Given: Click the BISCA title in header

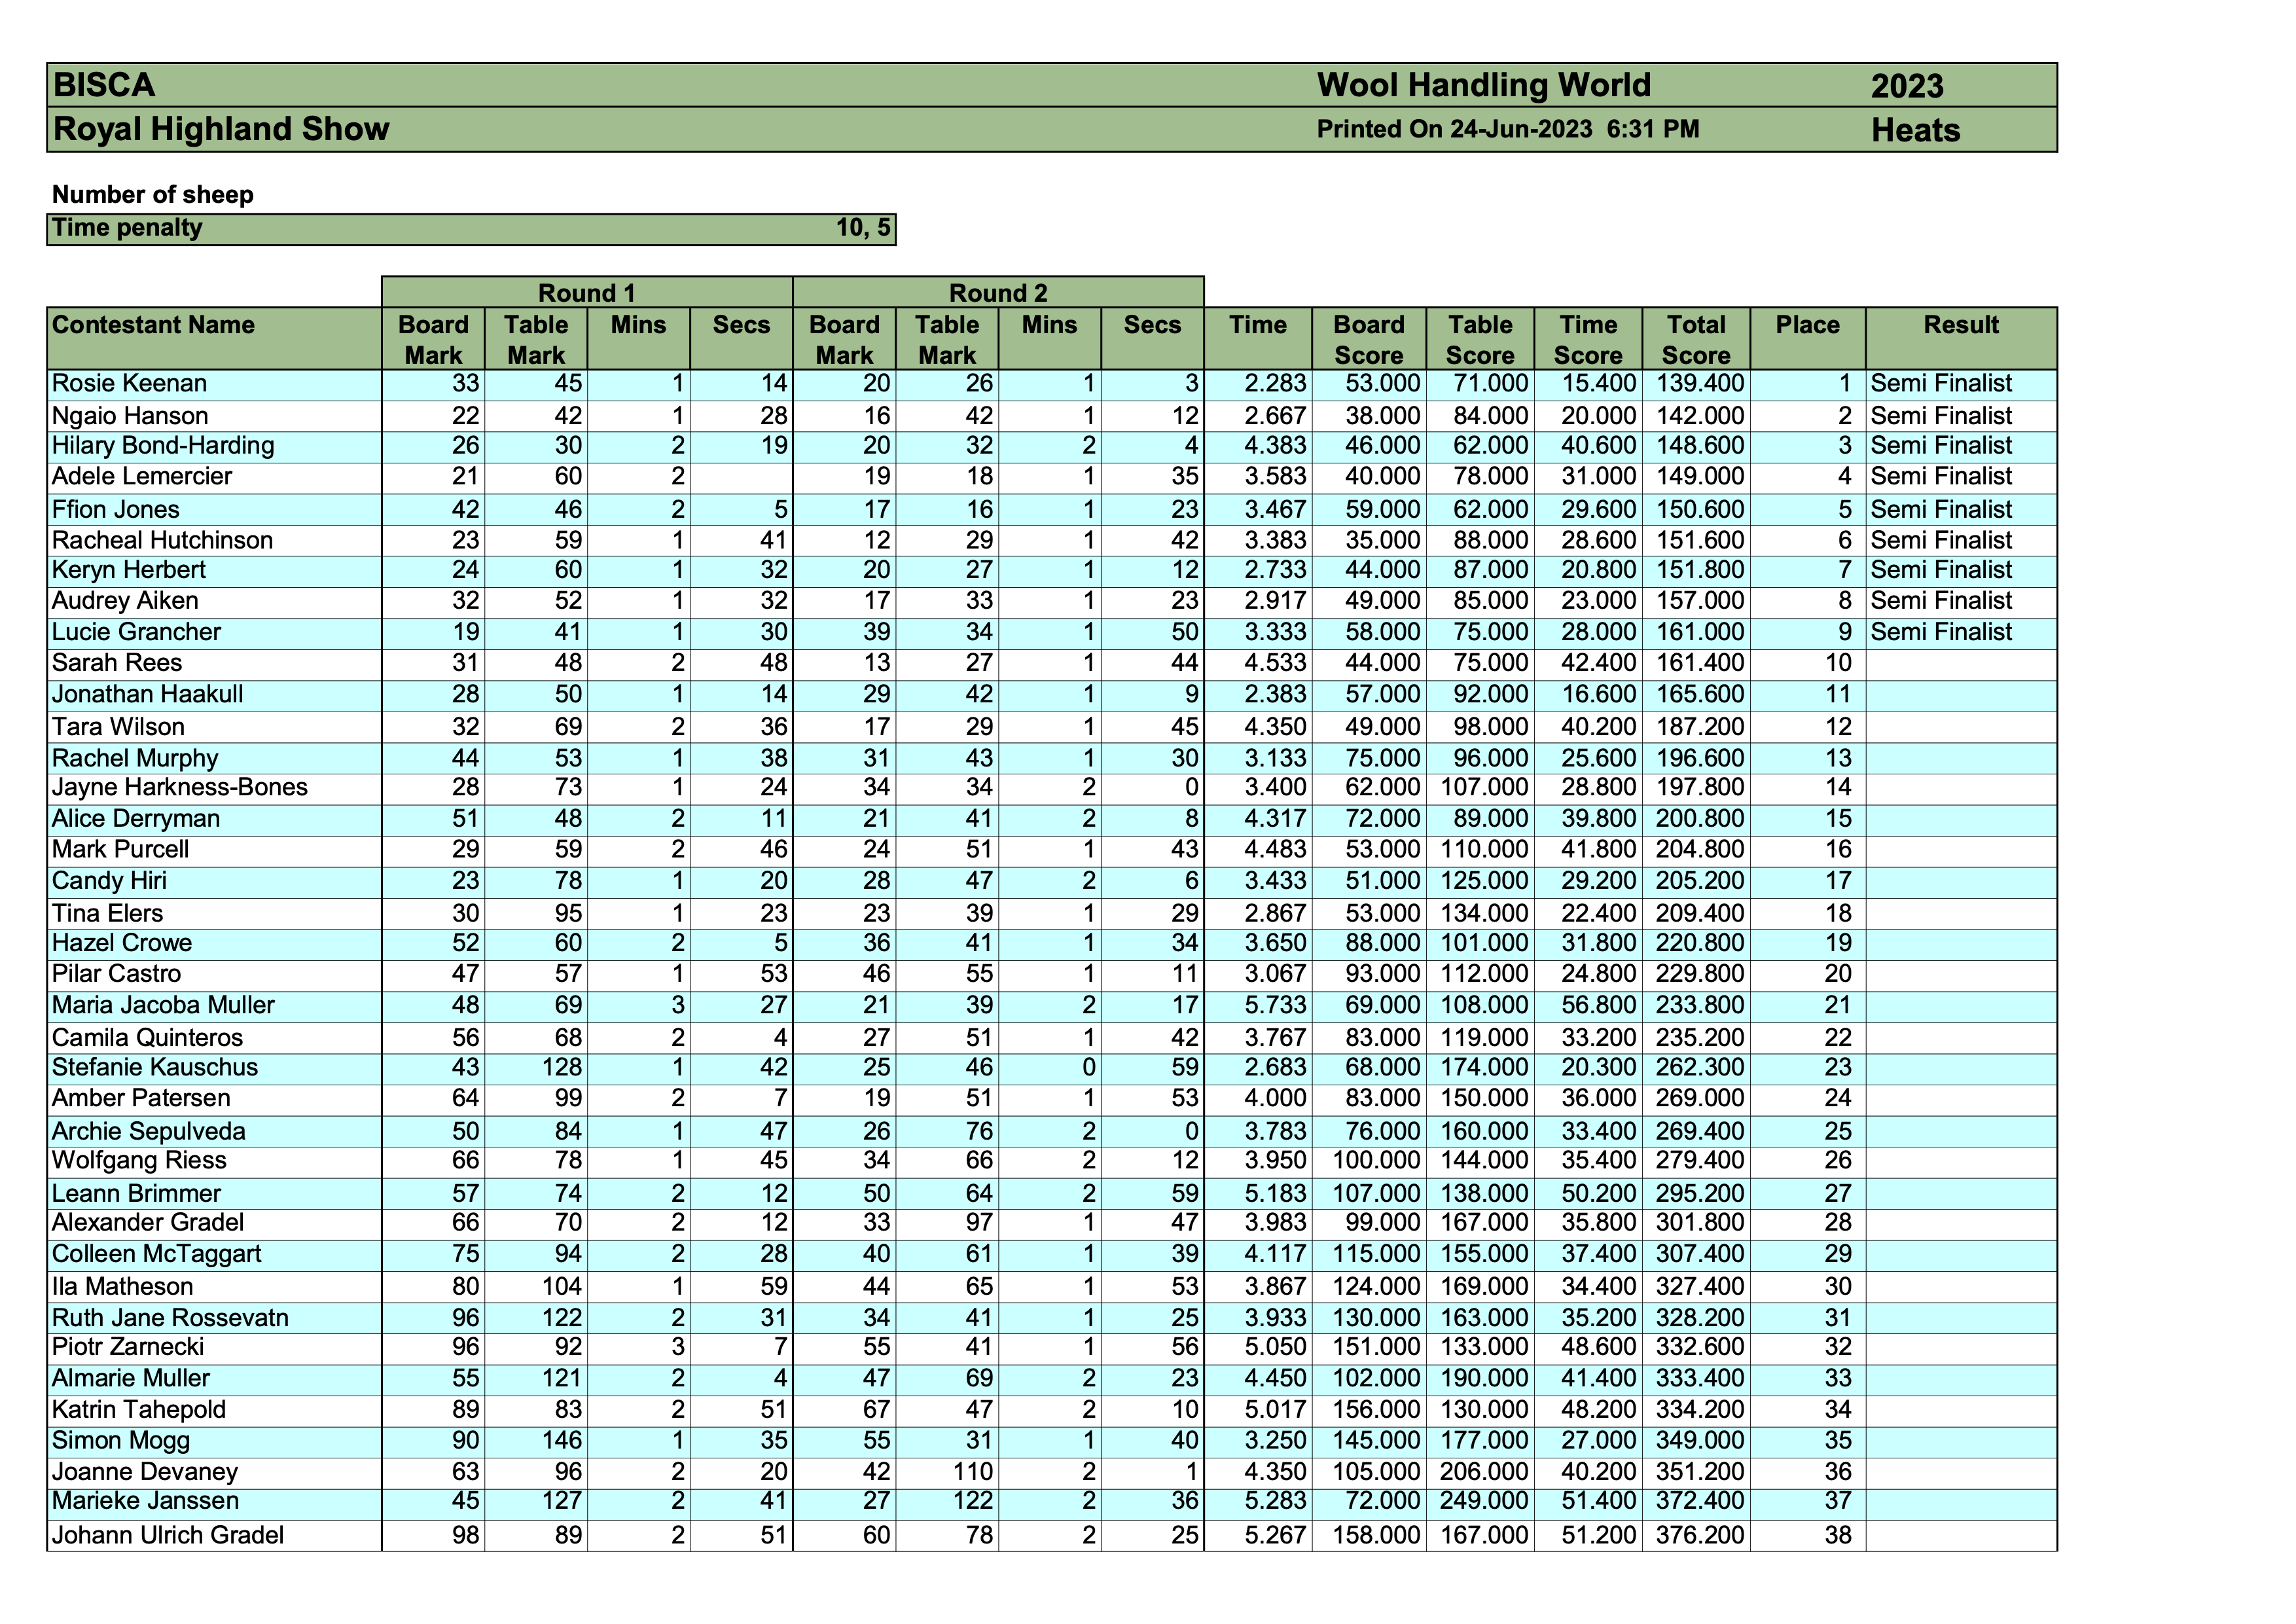Looking at the screenshot, I should (104, 85).
